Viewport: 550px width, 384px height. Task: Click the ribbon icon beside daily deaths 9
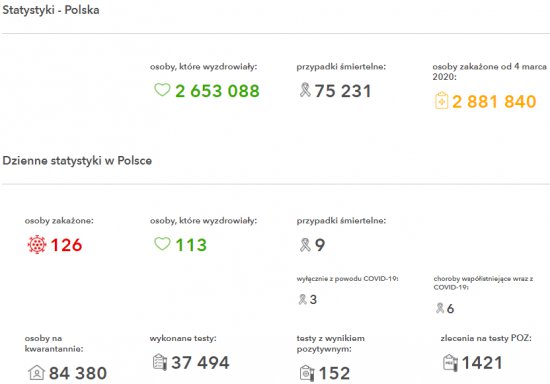pyautogui.click(x=305, y=244)
